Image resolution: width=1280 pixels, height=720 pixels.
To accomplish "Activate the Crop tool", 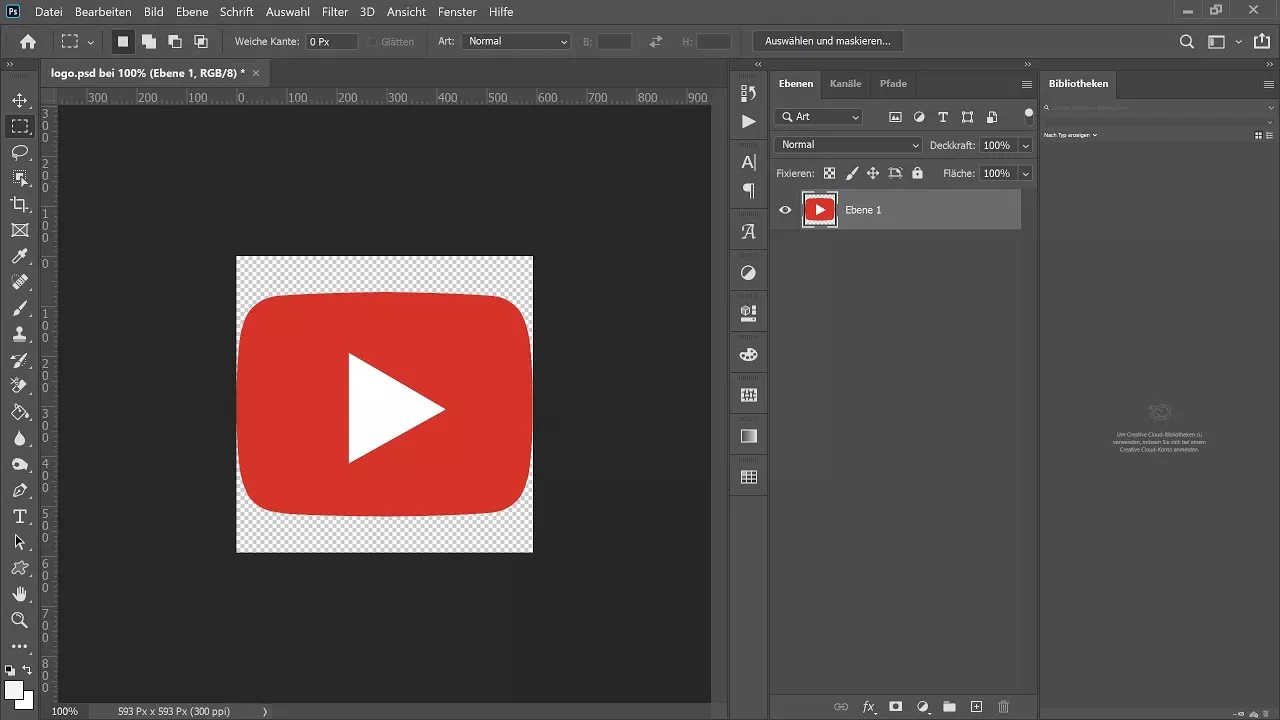I will [20, 204].
